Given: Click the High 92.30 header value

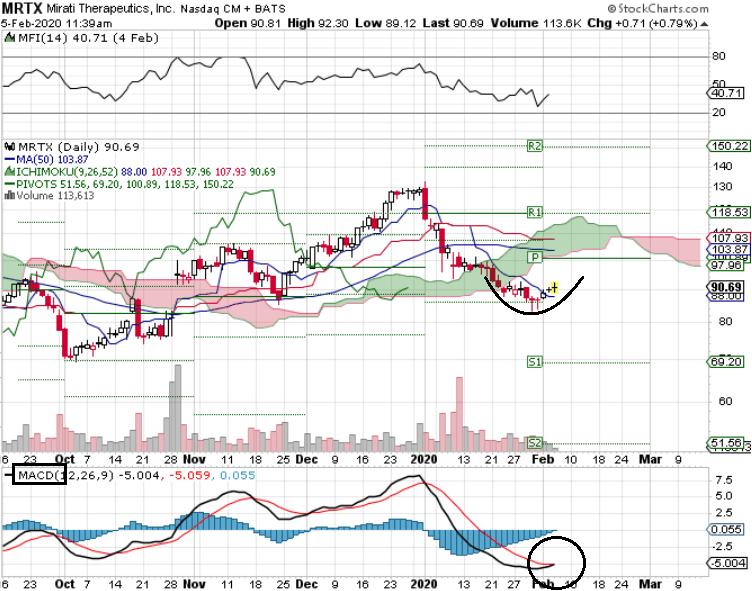Looking at the screenshot, I should click(x=318, y=23).
